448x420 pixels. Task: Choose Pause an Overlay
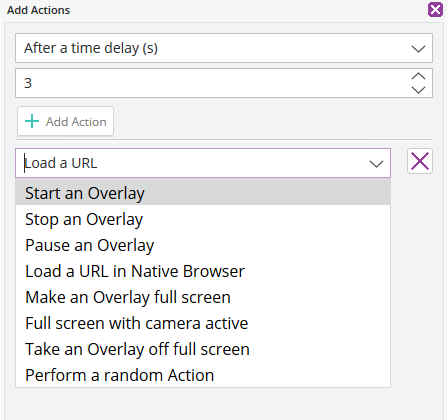[x=203, y=245]
